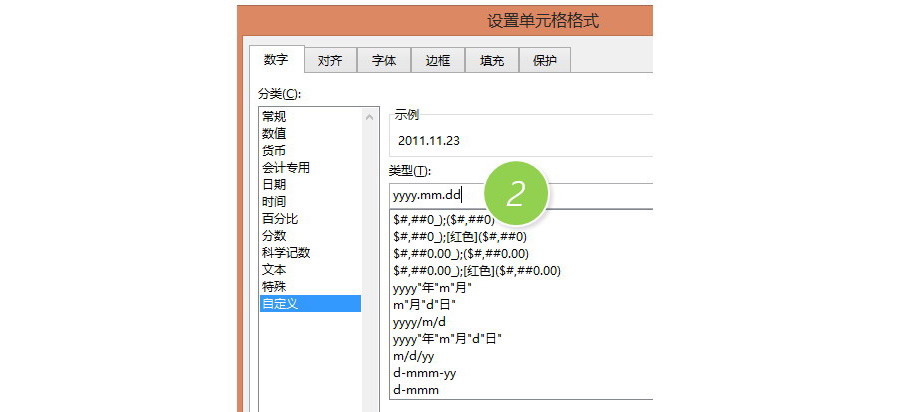Open the 字体 tab
This screenshot has height=412, width=900.
coord(383,61)
